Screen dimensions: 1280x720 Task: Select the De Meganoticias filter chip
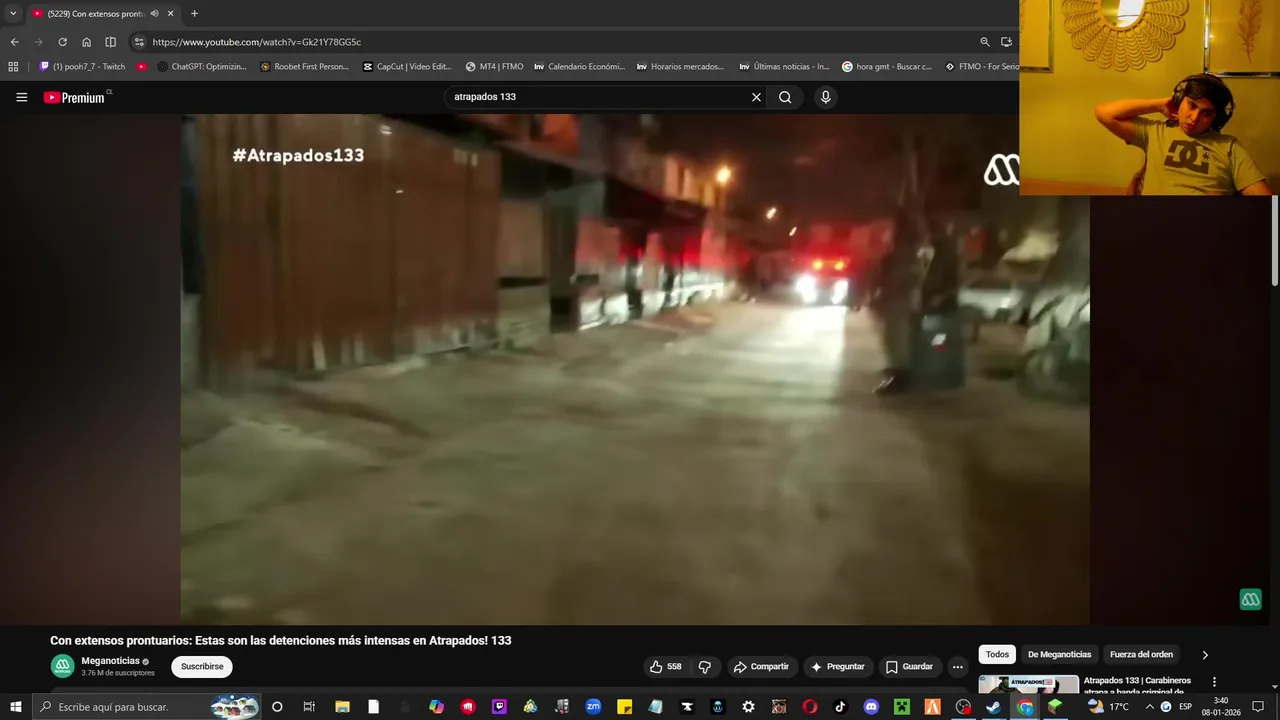click(x=1059, y=654)
